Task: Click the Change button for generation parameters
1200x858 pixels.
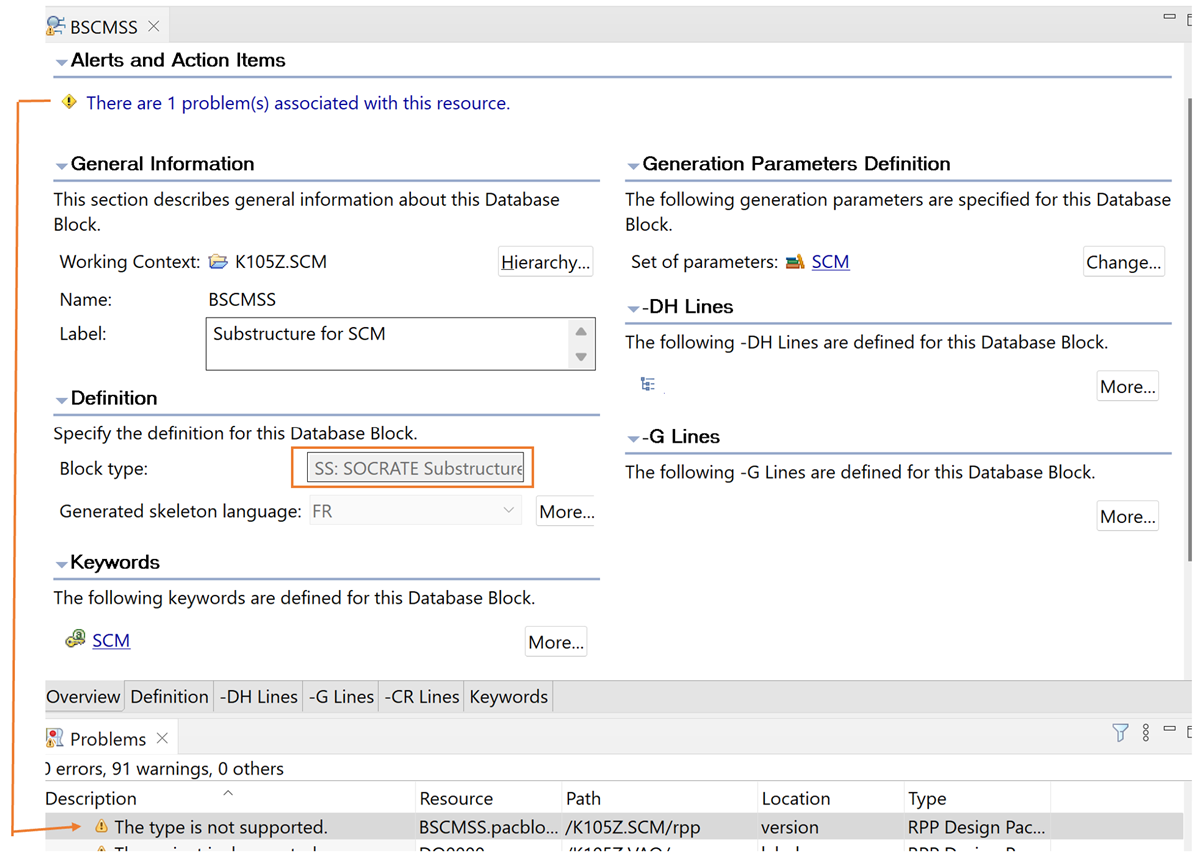Action: tap(1123, 261)
